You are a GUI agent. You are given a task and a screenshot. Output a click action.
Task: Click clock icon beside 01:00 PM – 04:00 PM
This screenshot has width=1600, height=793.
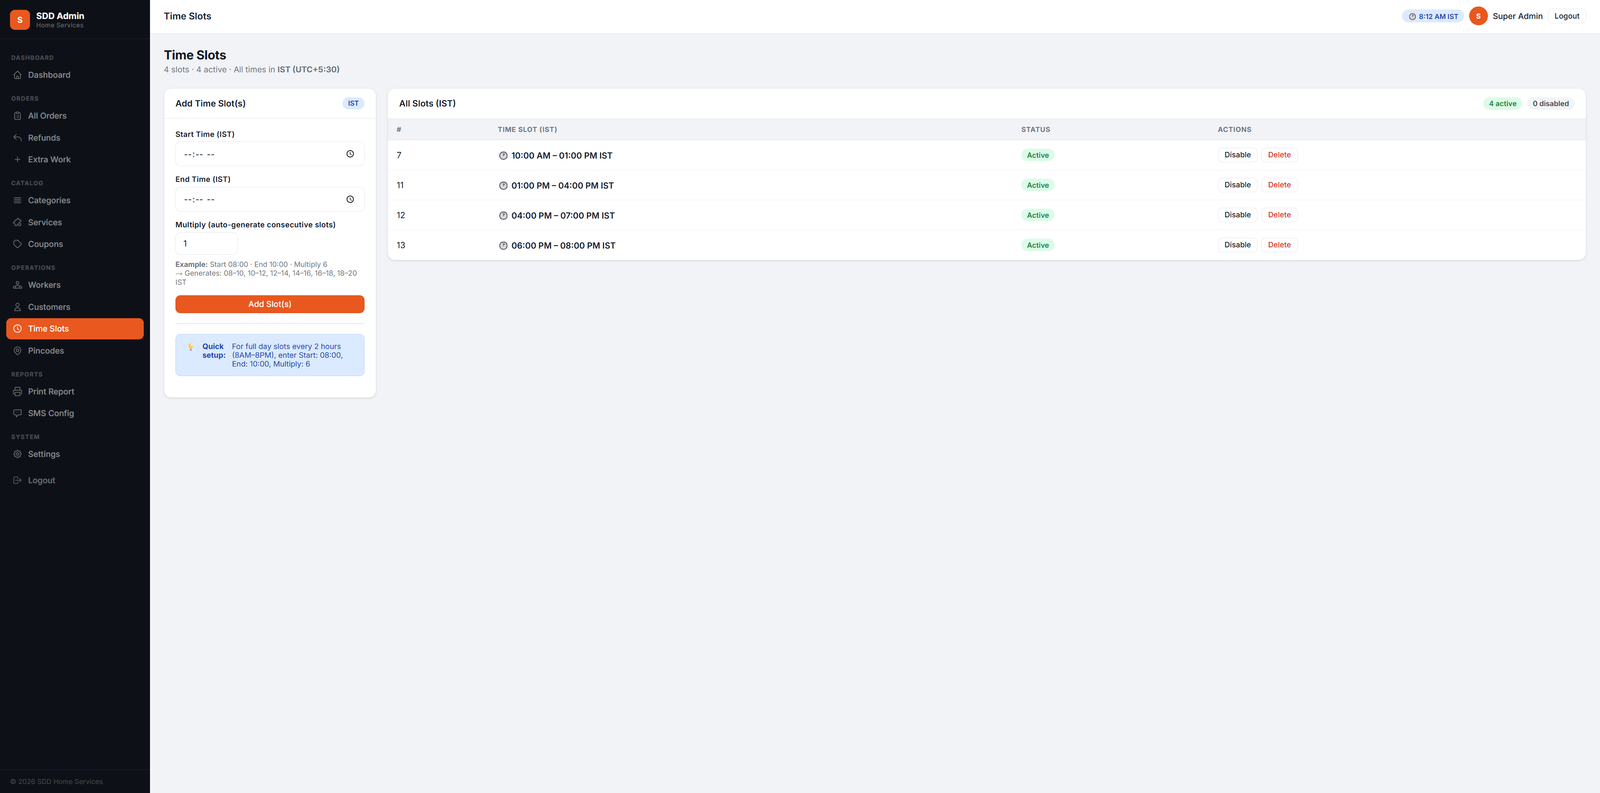click(x=503, y=186)
